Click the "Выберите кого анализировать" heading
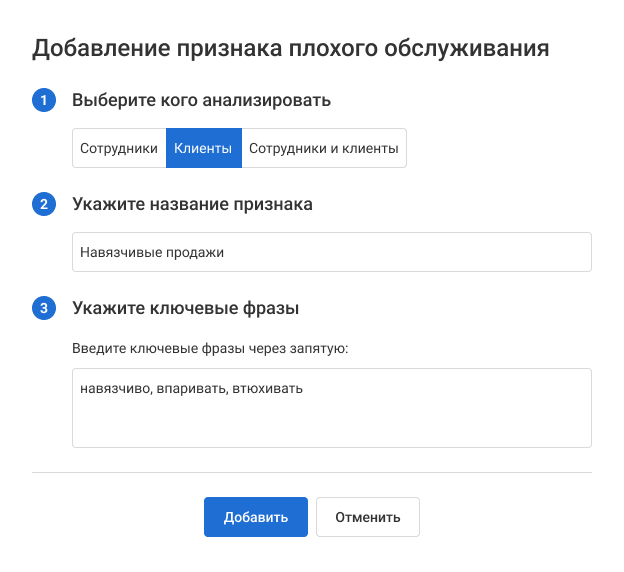The image size is (624, 572). tap(201, 101)
